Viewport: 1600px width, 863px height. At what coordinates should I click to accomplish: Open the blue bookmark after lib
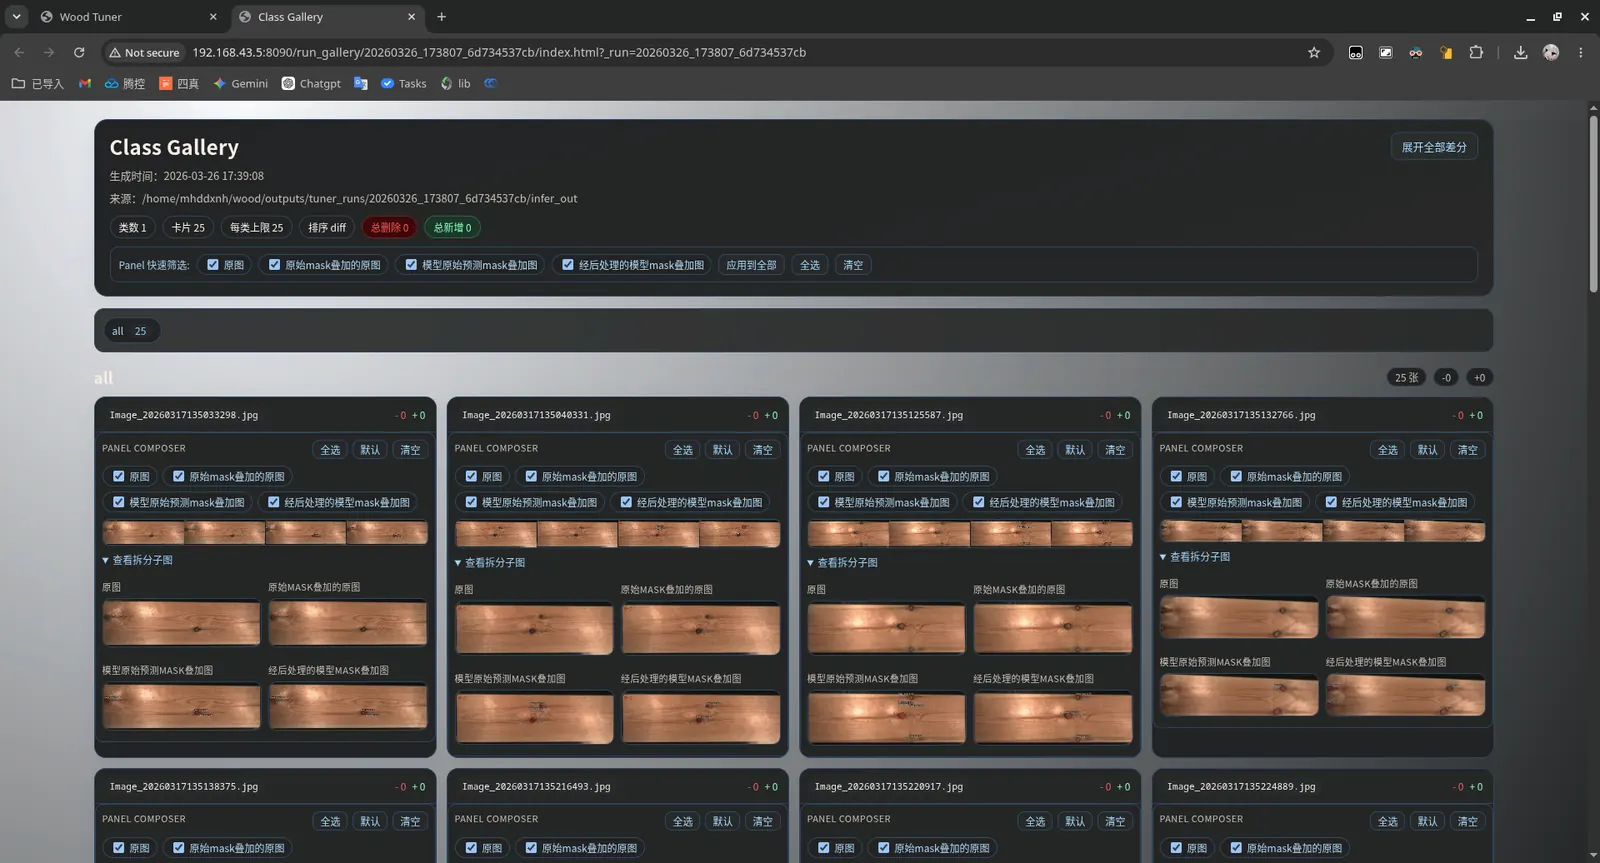490,84
